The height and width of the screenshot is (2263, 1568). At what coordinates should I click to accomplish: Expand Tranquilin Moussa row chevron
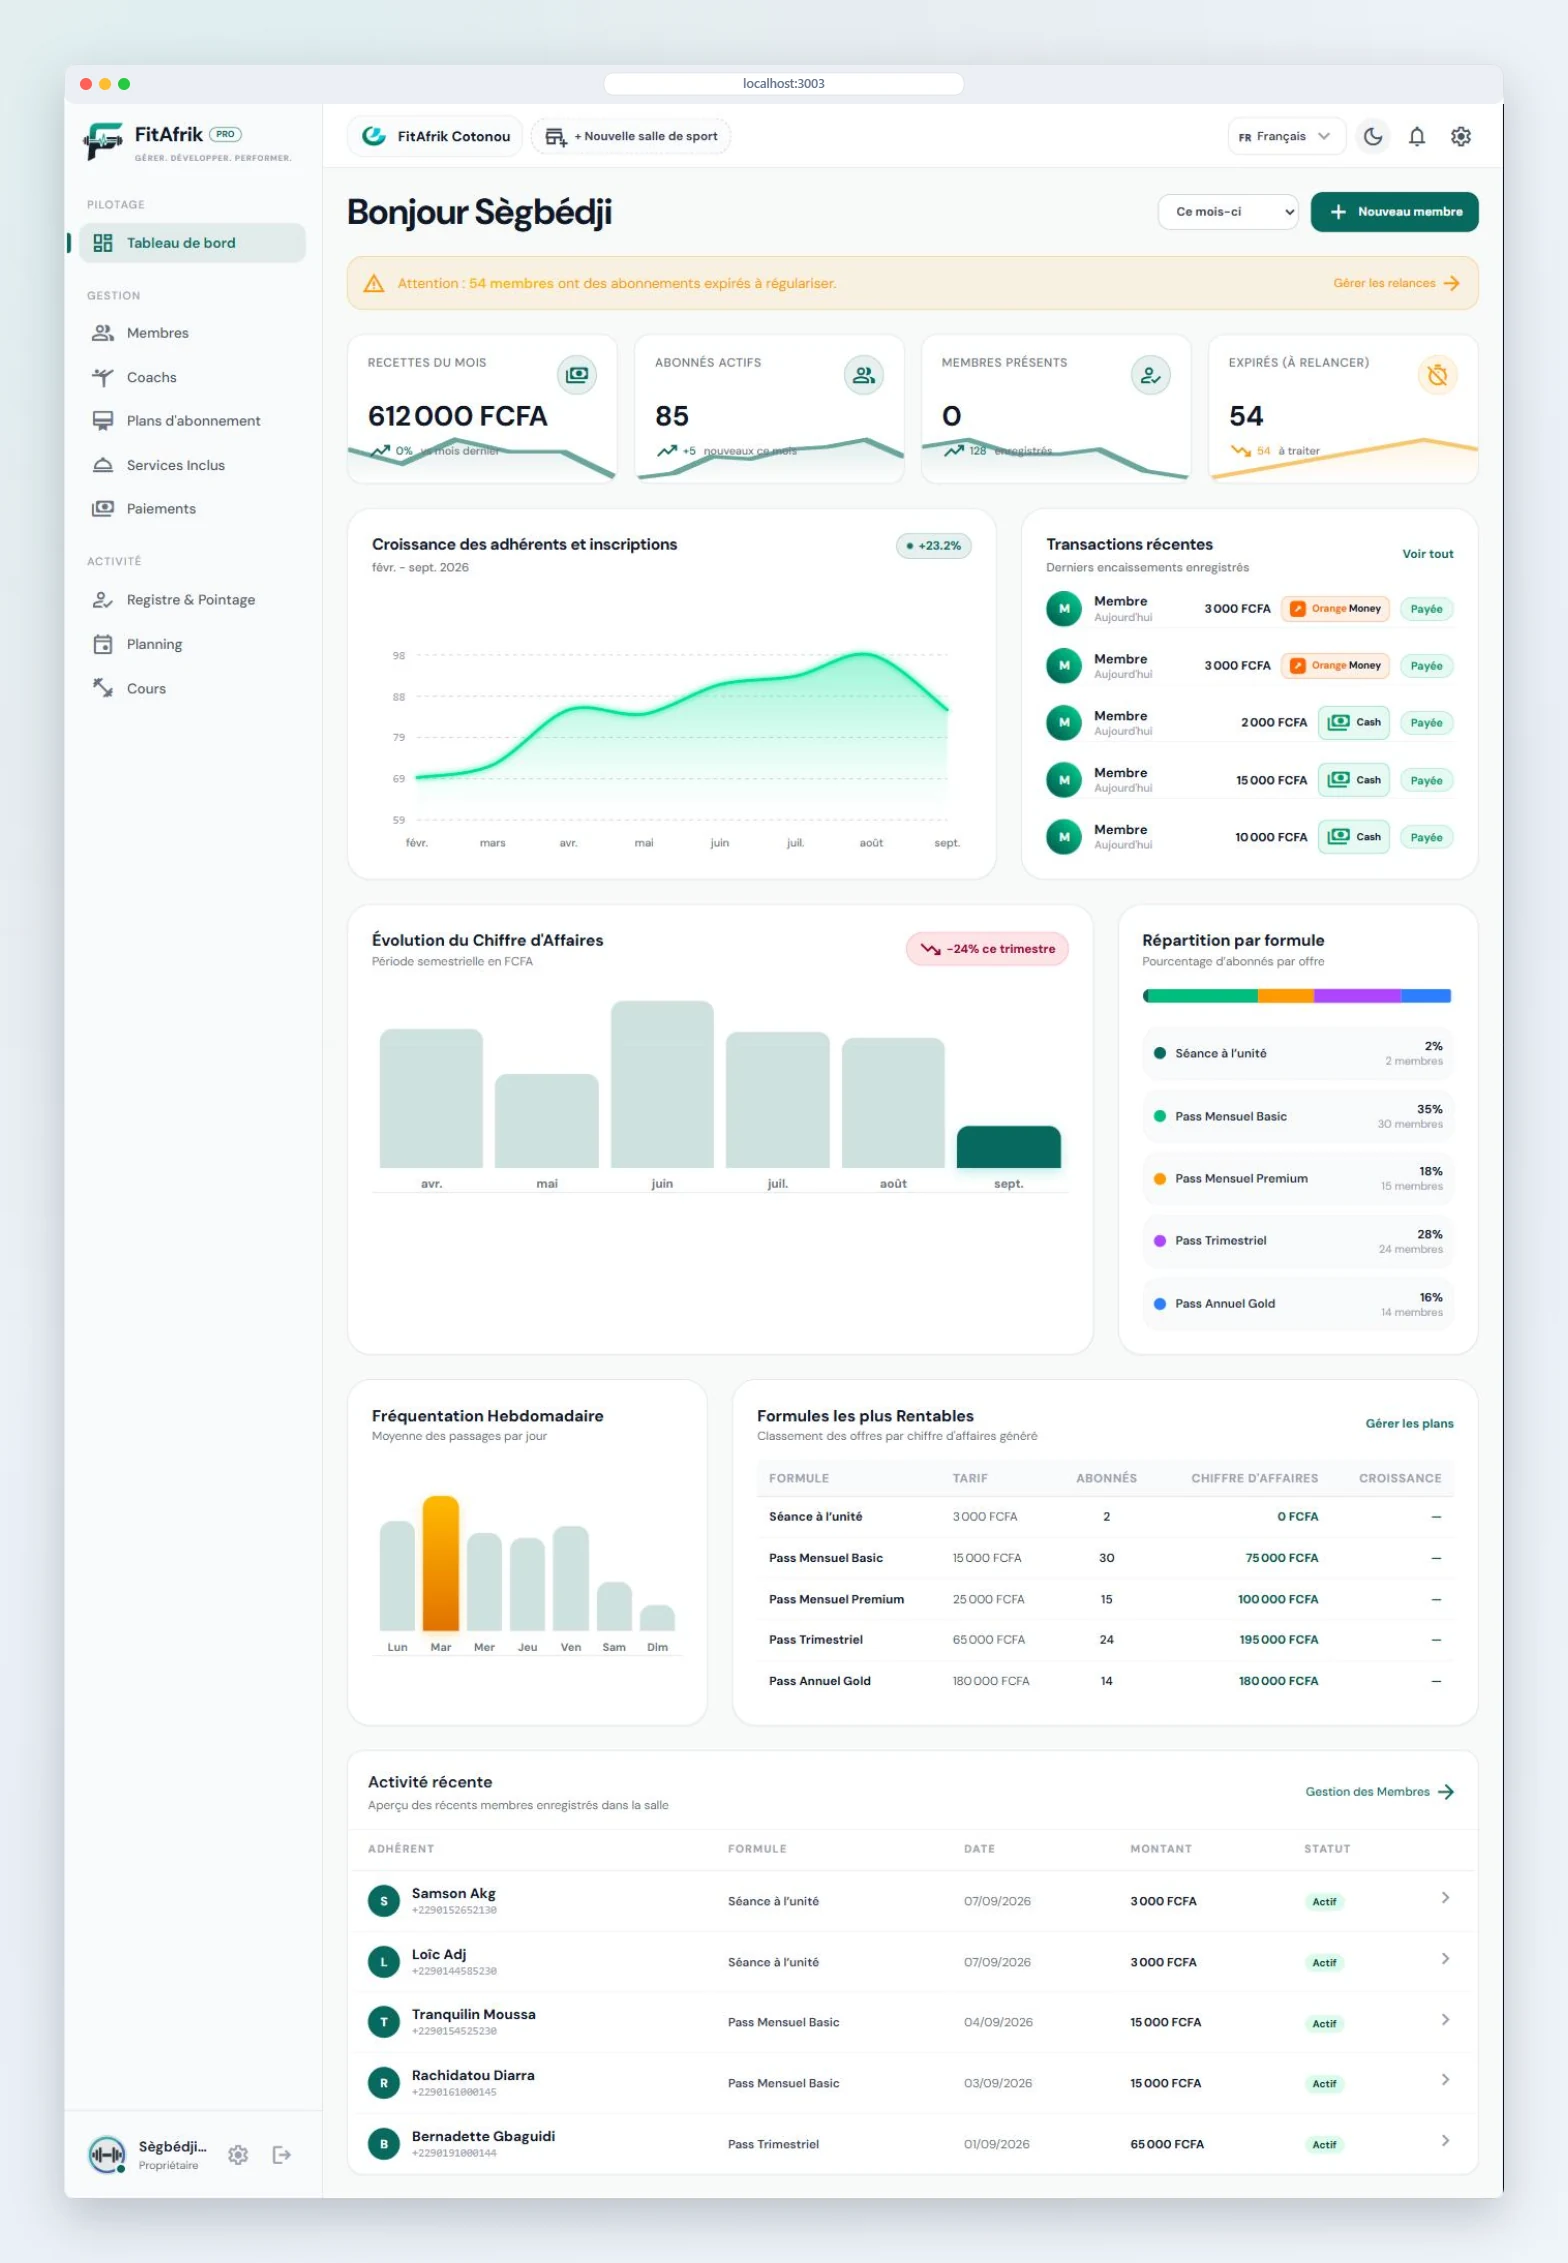[x=1445, y=2019]
